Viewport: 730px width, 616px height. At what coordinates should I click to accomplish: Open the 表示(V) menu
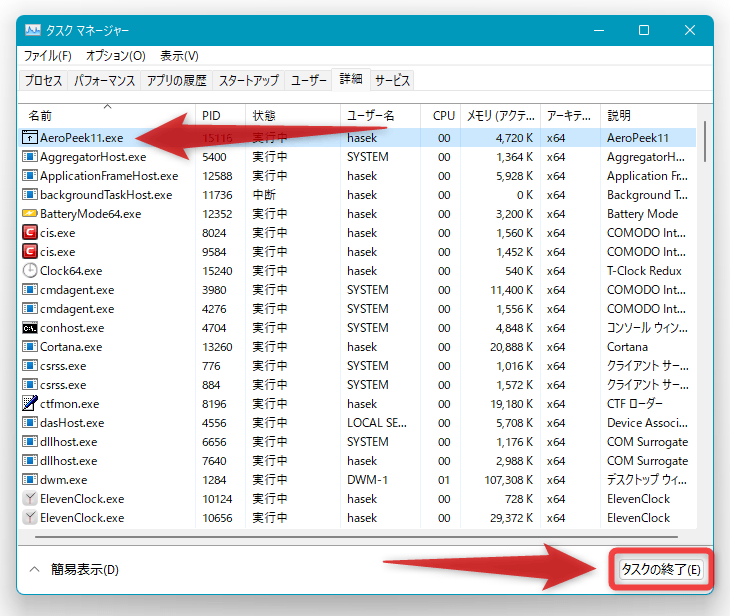179,56
